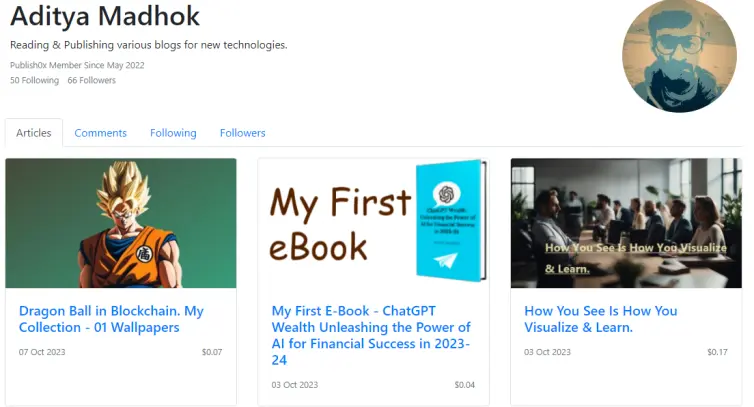Click Aditya Madhok's round profile avatar
The height and width of the screenshot is (407, 754).
coord(679,55)
